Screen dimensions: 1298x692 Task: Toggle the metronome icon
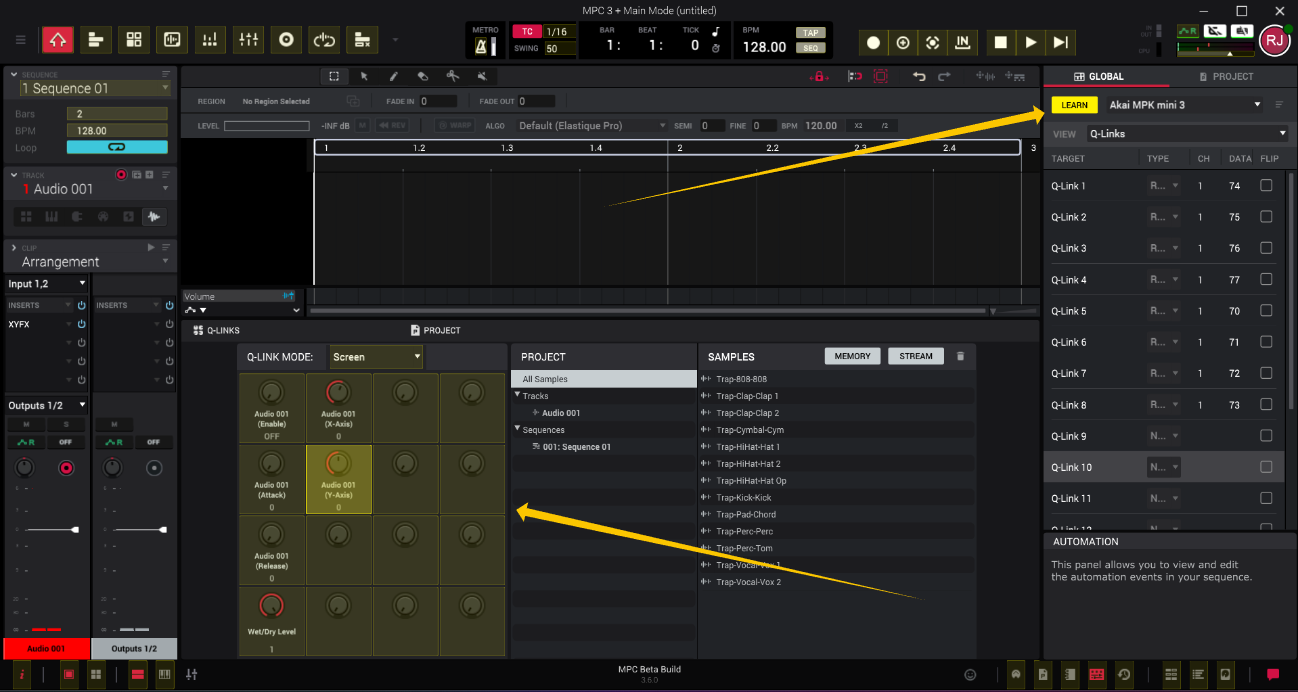484,44
